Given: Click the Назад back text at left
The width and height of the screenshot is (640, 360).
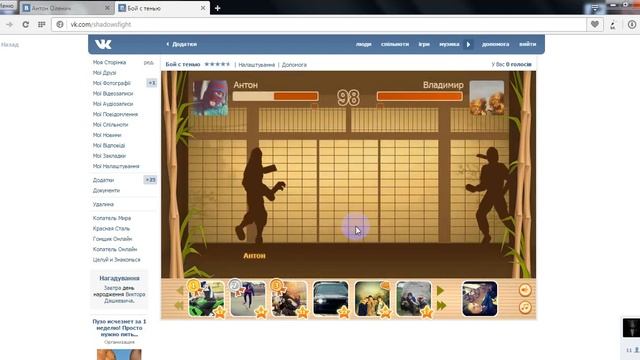Looking at the screenshot, I should [x=10, y=44].
